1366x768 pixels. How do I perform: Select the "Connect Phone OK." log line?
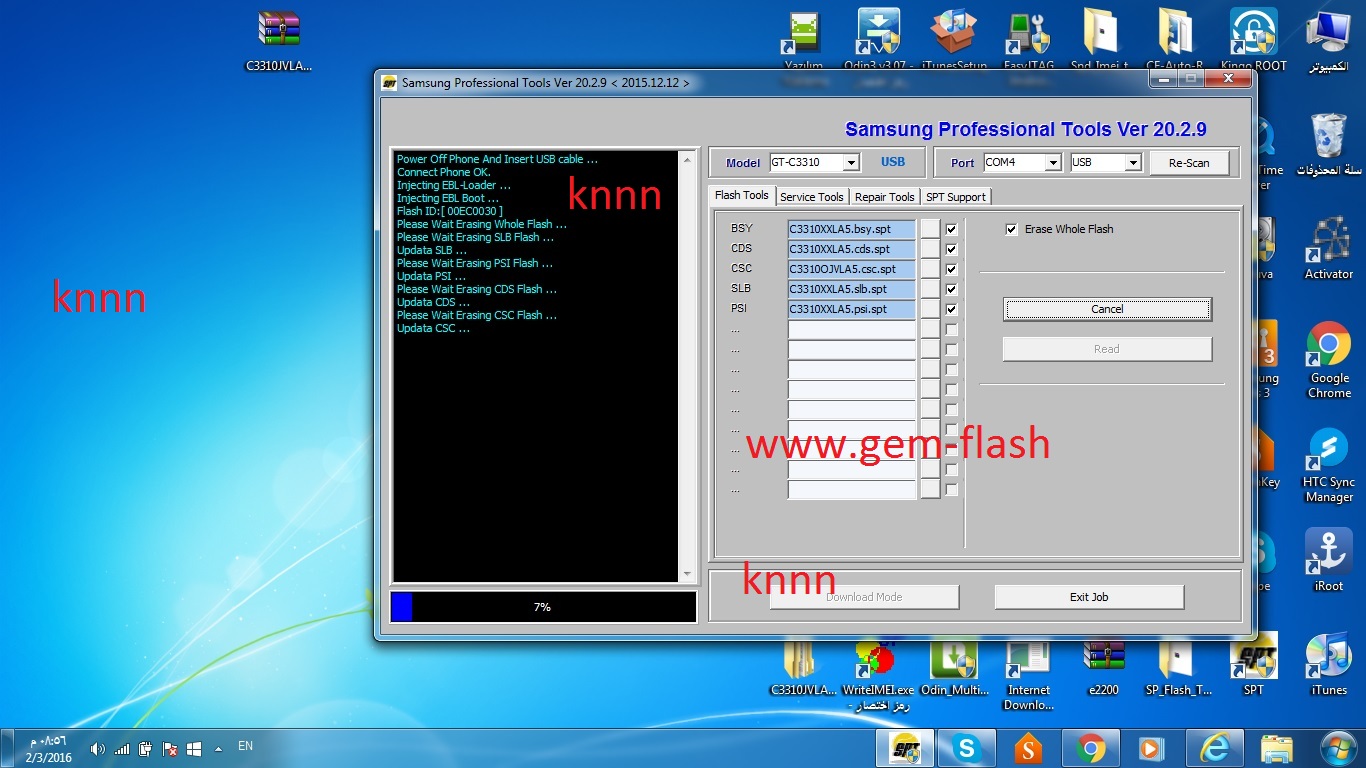(444, 172)
